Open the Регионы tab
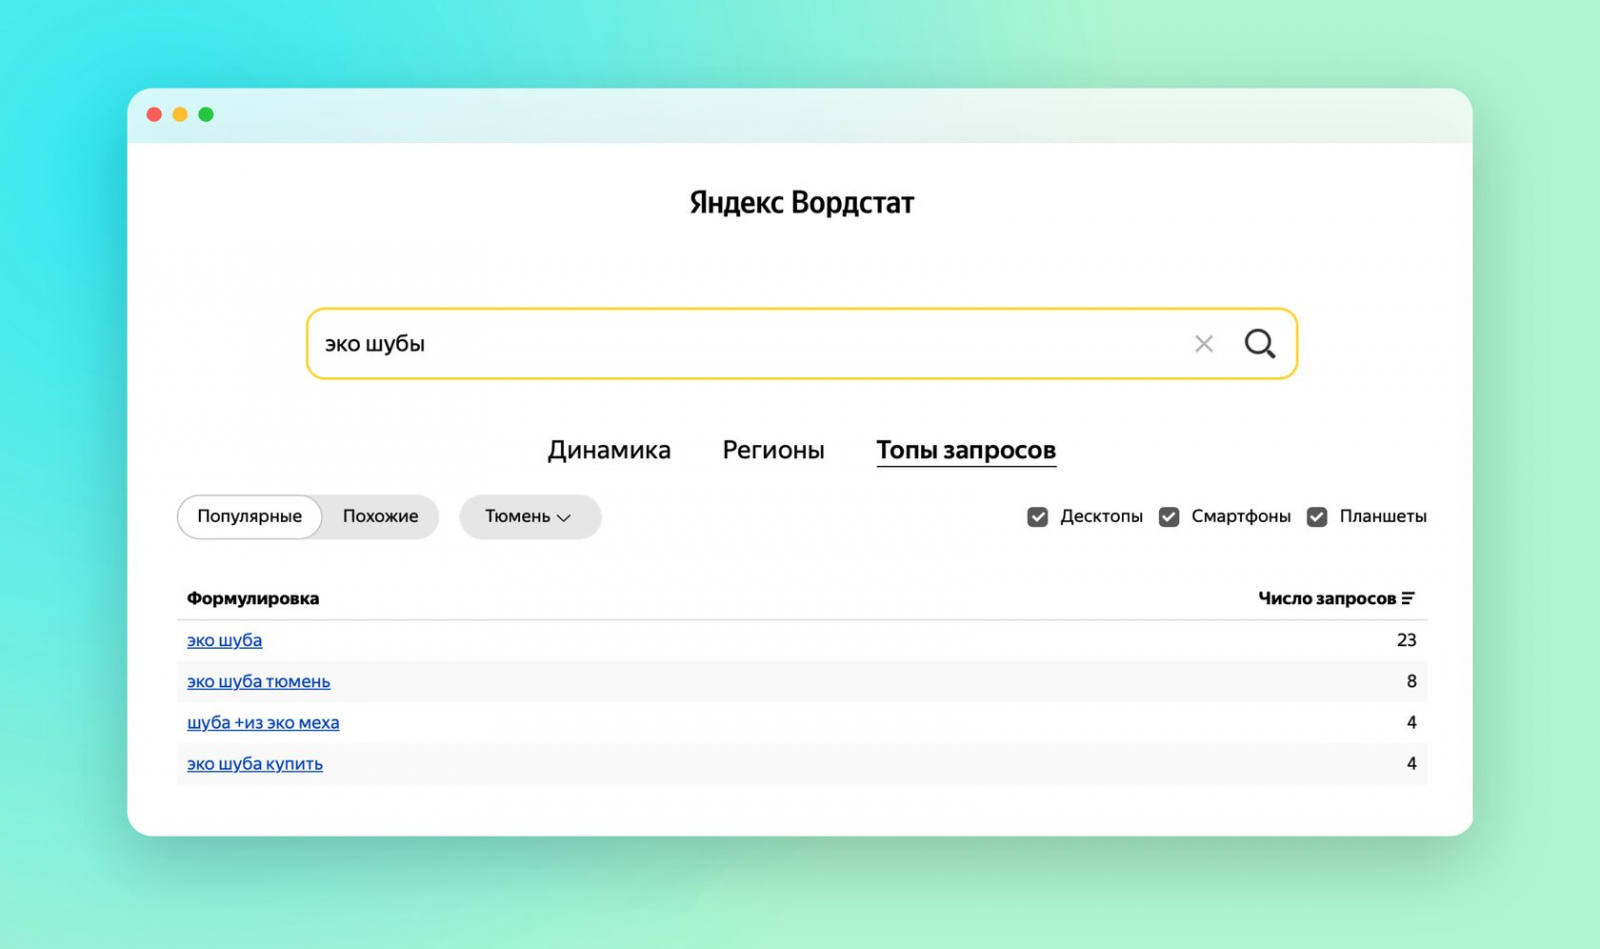This screenshot has width=1600, height=949. [773, 450]
